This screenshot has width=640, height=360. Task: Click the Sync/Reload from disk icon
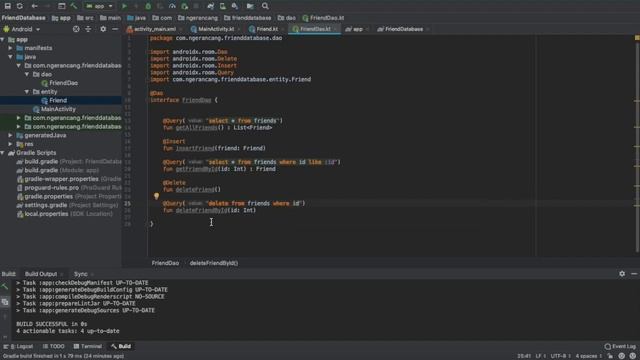coord(20,6)
